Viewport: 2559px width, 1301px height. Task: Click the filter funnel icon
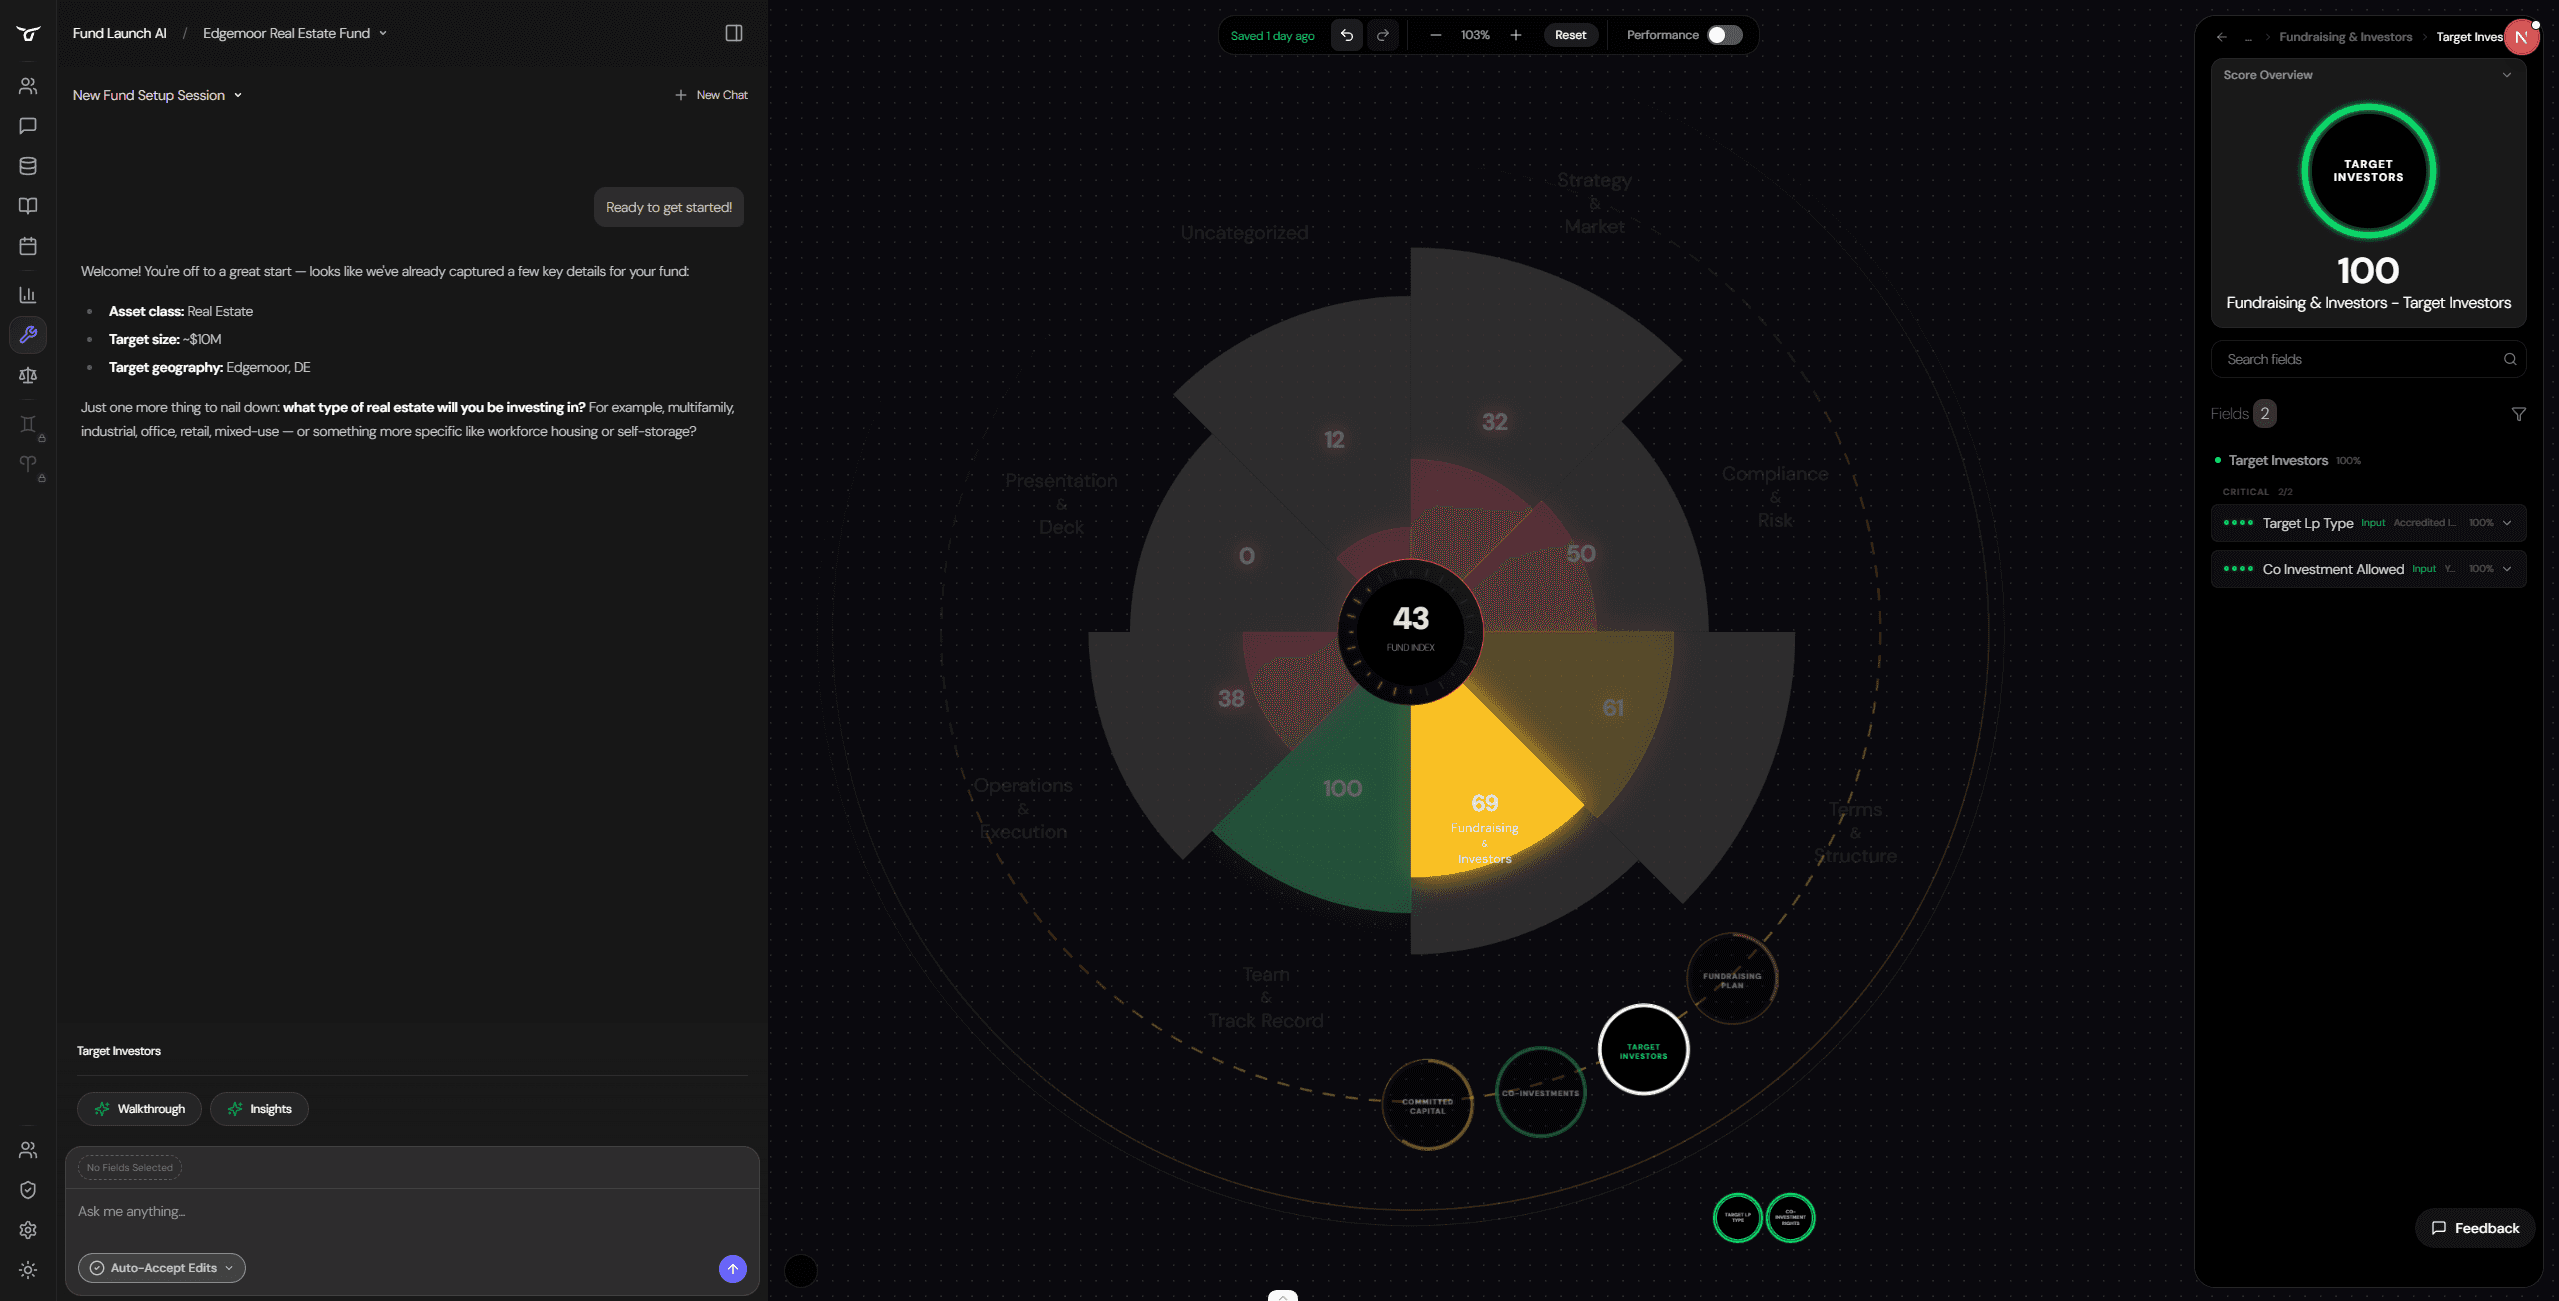click(2518, 414)
